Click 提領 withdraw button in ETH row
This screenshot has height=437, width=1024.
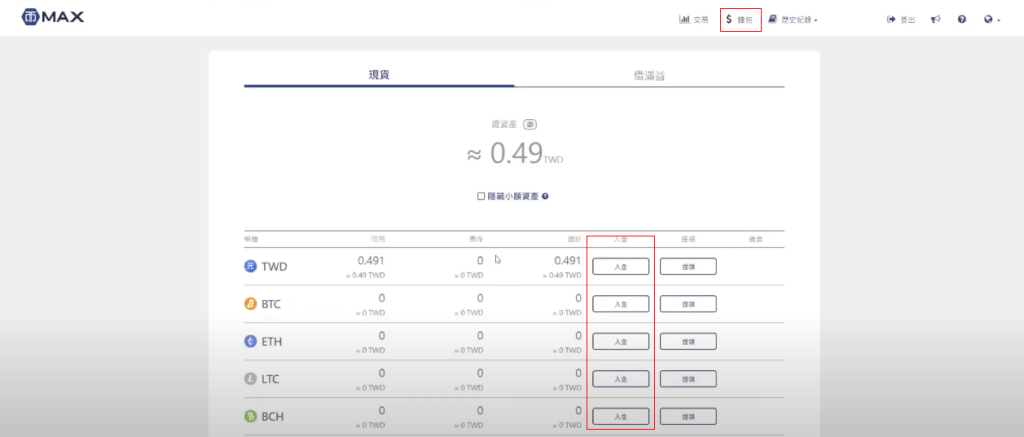[688, 341]
